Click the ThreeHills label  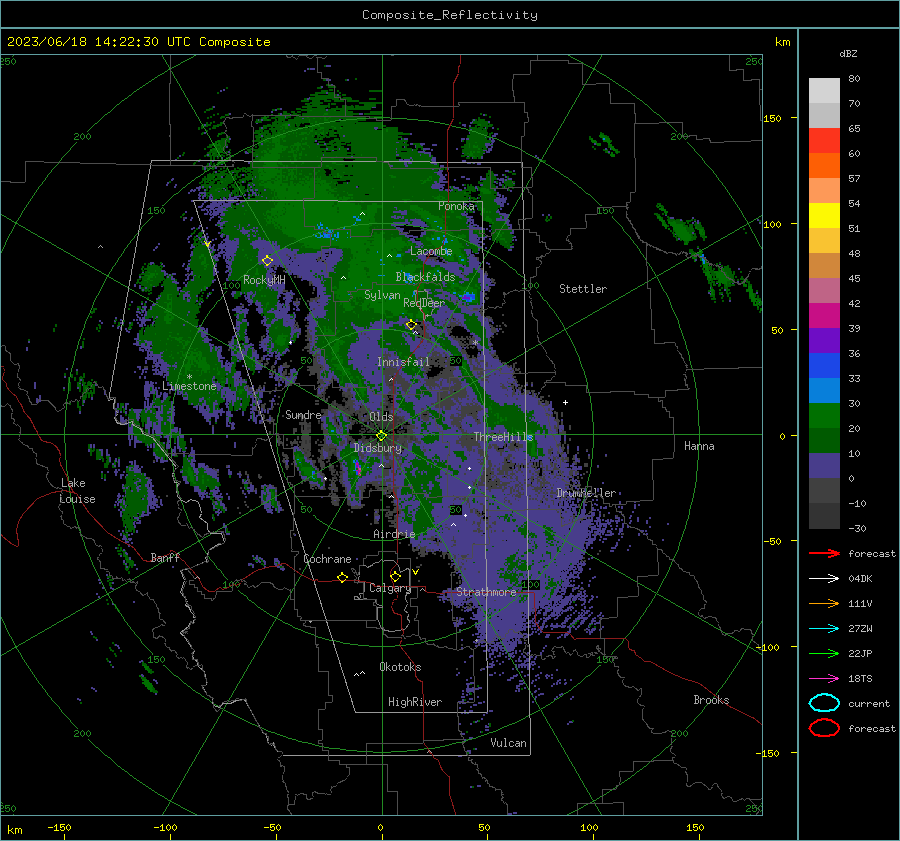503,437
